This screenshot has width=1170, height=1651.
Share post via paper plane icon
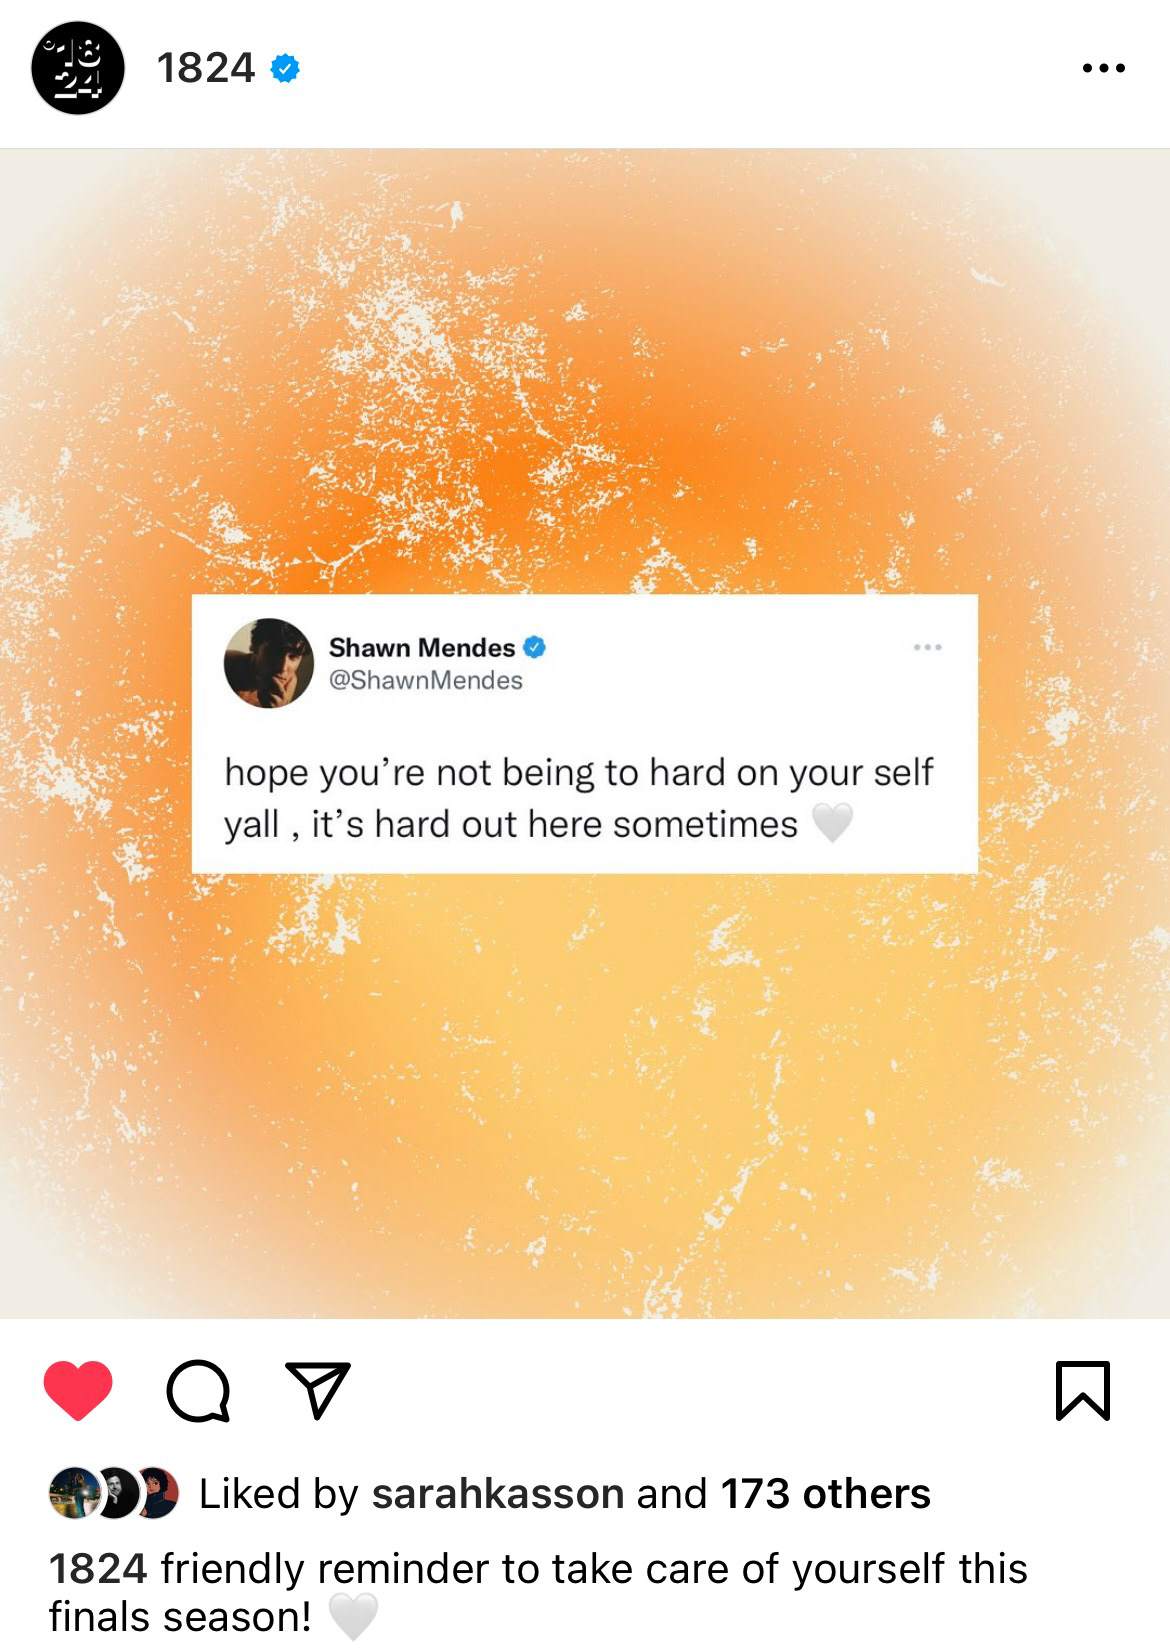[318, 1390]
